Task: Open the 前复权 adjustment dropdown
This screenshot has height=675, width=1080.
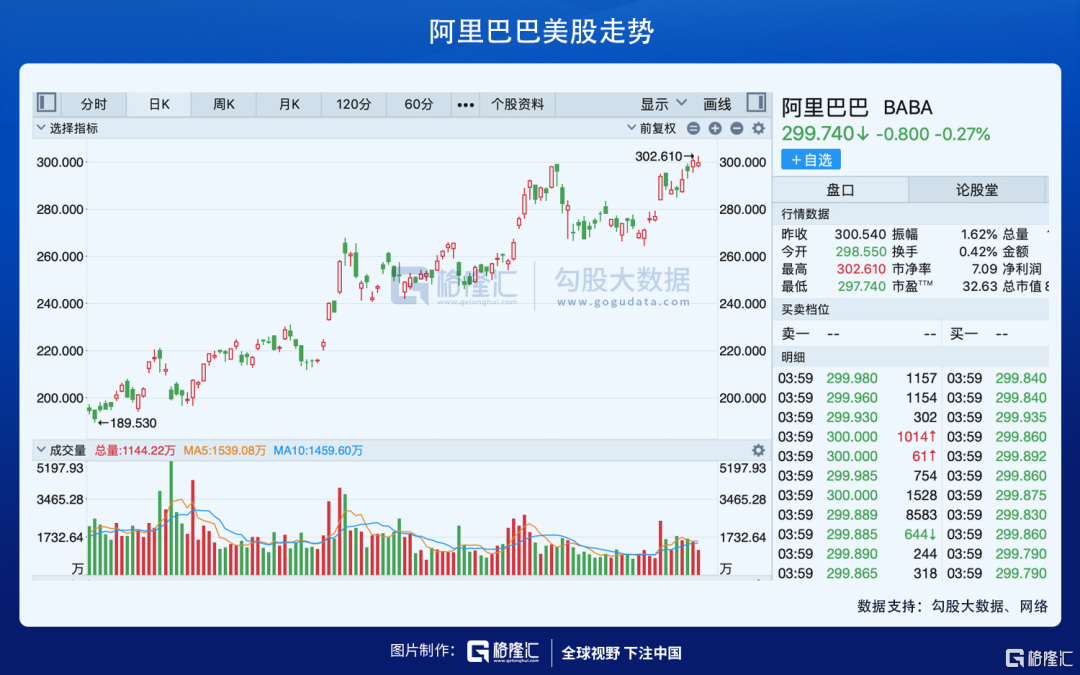Action: pyautogui.click(x=651, y=128)
